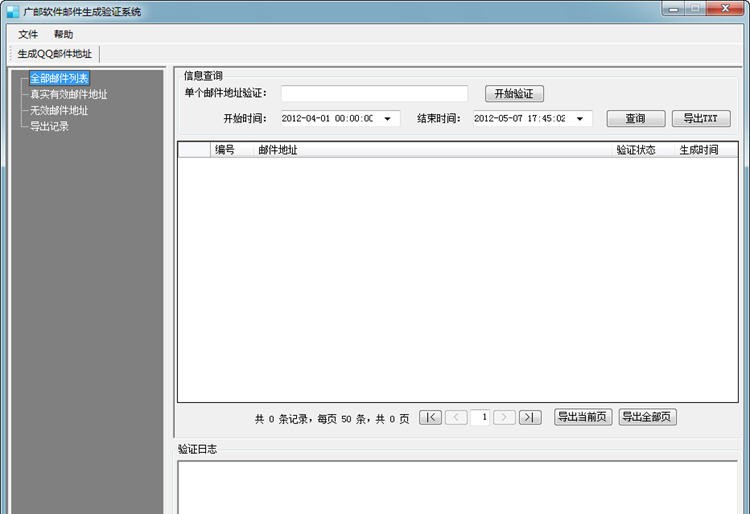Click the page number box showing 1

click(480, 417)
